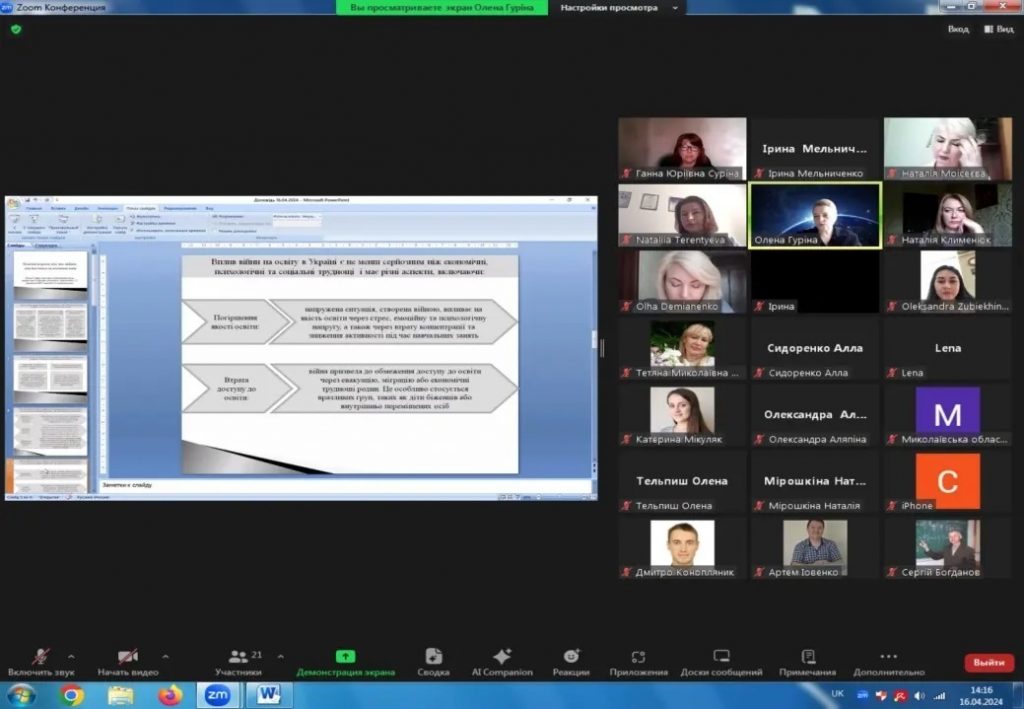Turn on camera with Начать видео
This screenshot has width=1024, height=709.
(x=127, y=657)
